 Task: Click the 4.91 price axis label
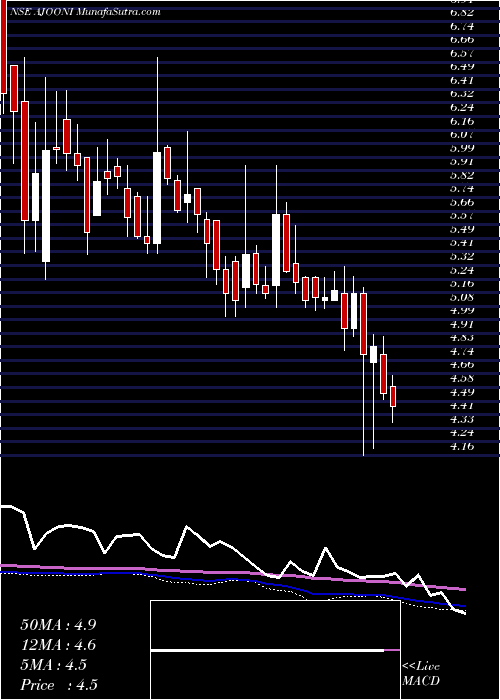click(462, 324)
